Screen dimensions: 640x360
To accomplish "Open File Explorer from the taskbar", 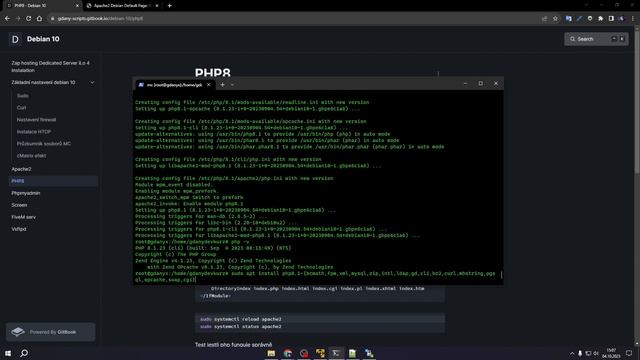I will point(271,353).
